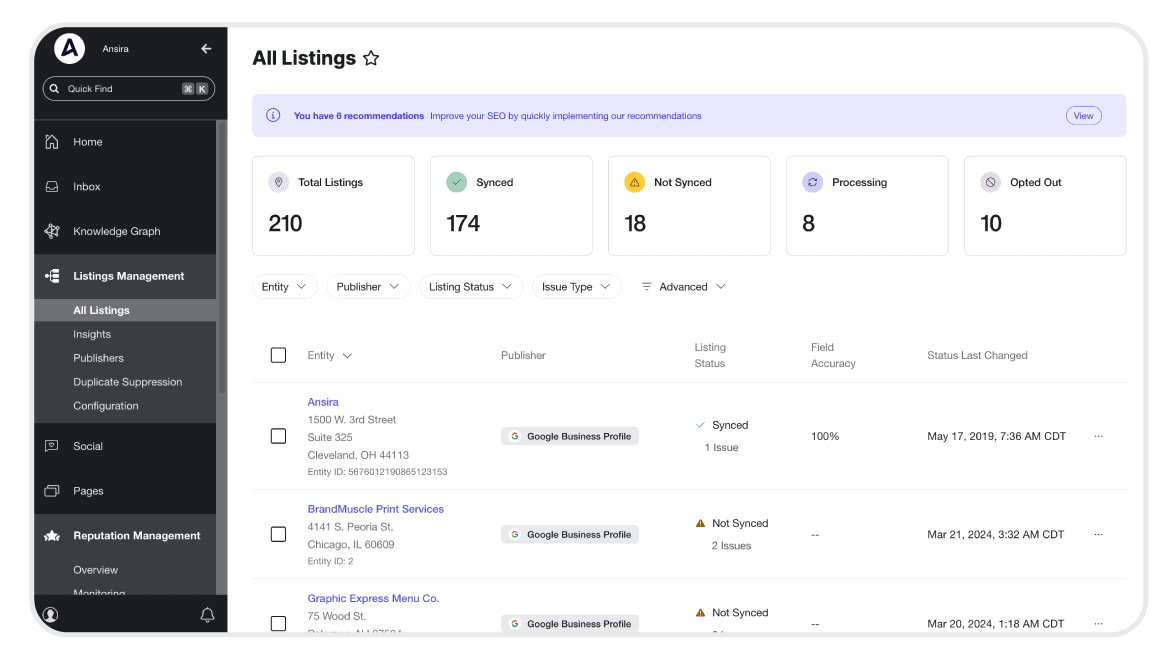Click the Not Synced warning icon

click(x=635, y=182)
